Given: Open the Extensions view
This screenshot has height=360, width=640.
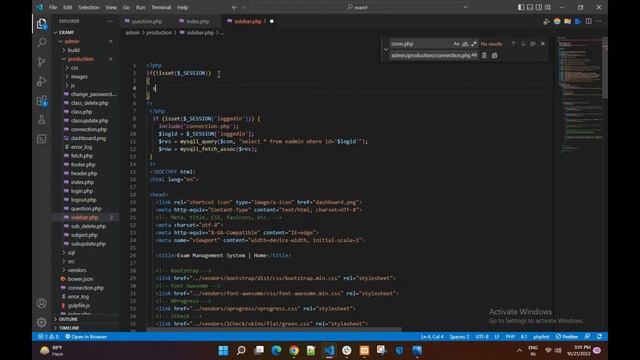Looking at the screenshot, I should coord(42,100).
